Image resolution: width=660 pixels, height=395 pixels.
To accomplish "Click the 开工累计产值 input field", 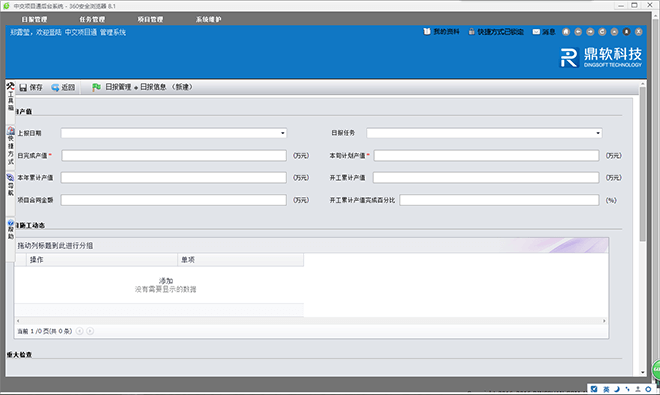I will click(x=486, y=178).
